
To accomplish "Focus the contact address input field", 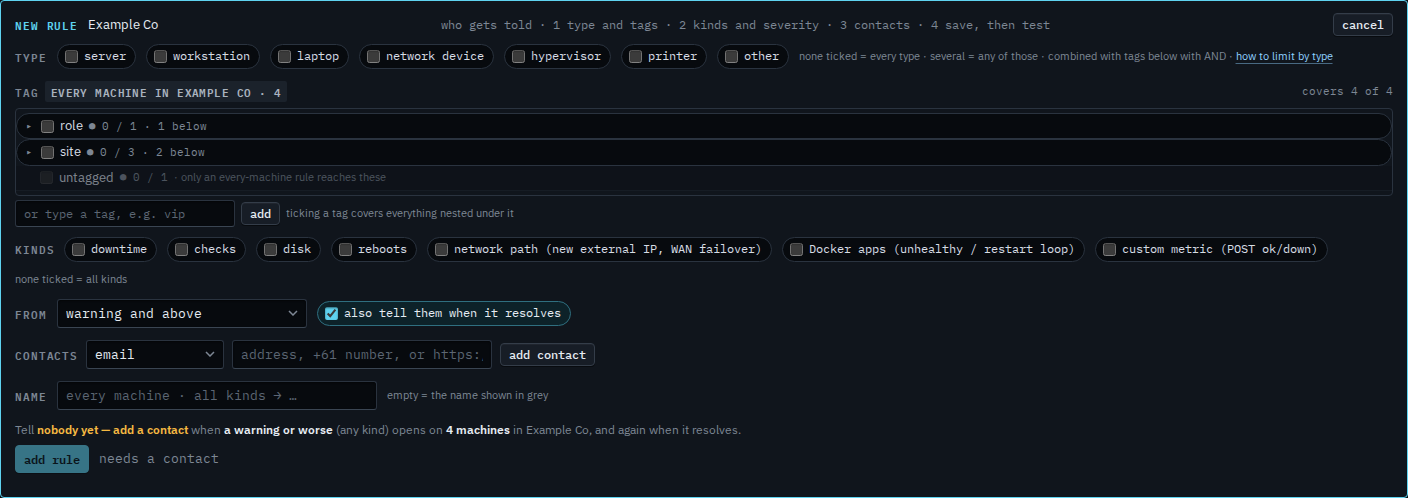I will click(362, 354).
